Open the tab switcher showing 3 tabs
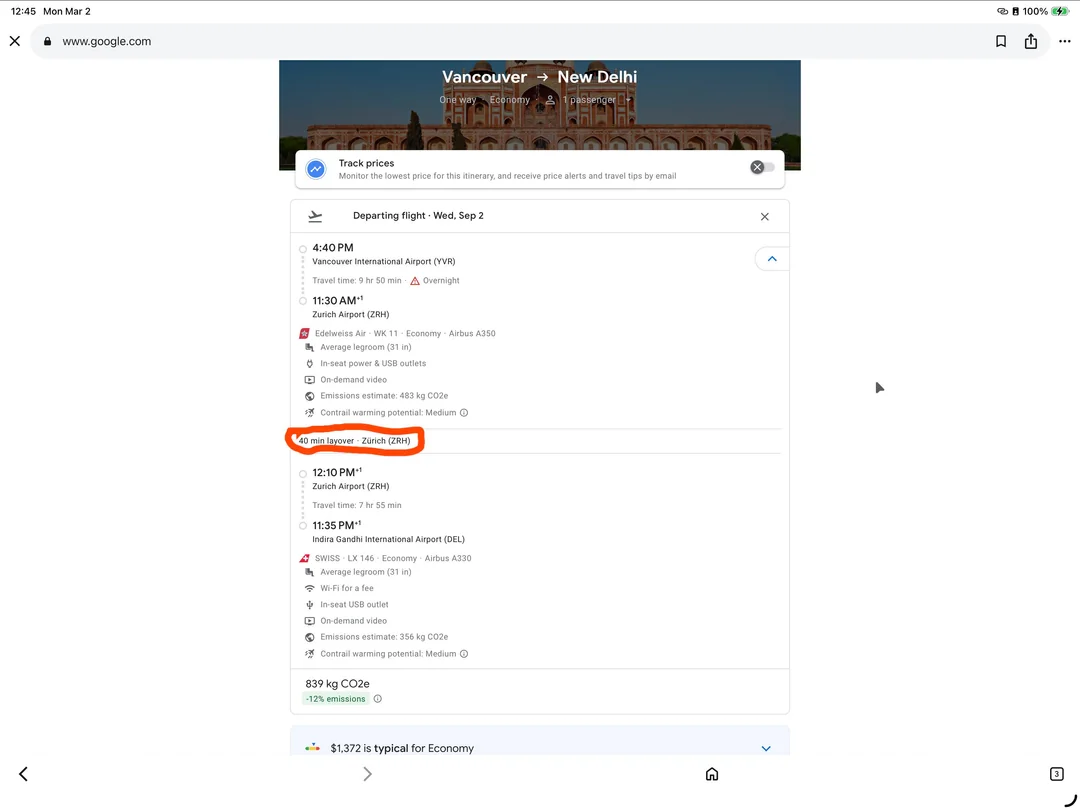Viewport: 1080px width, 810px height. point(1056,774)
